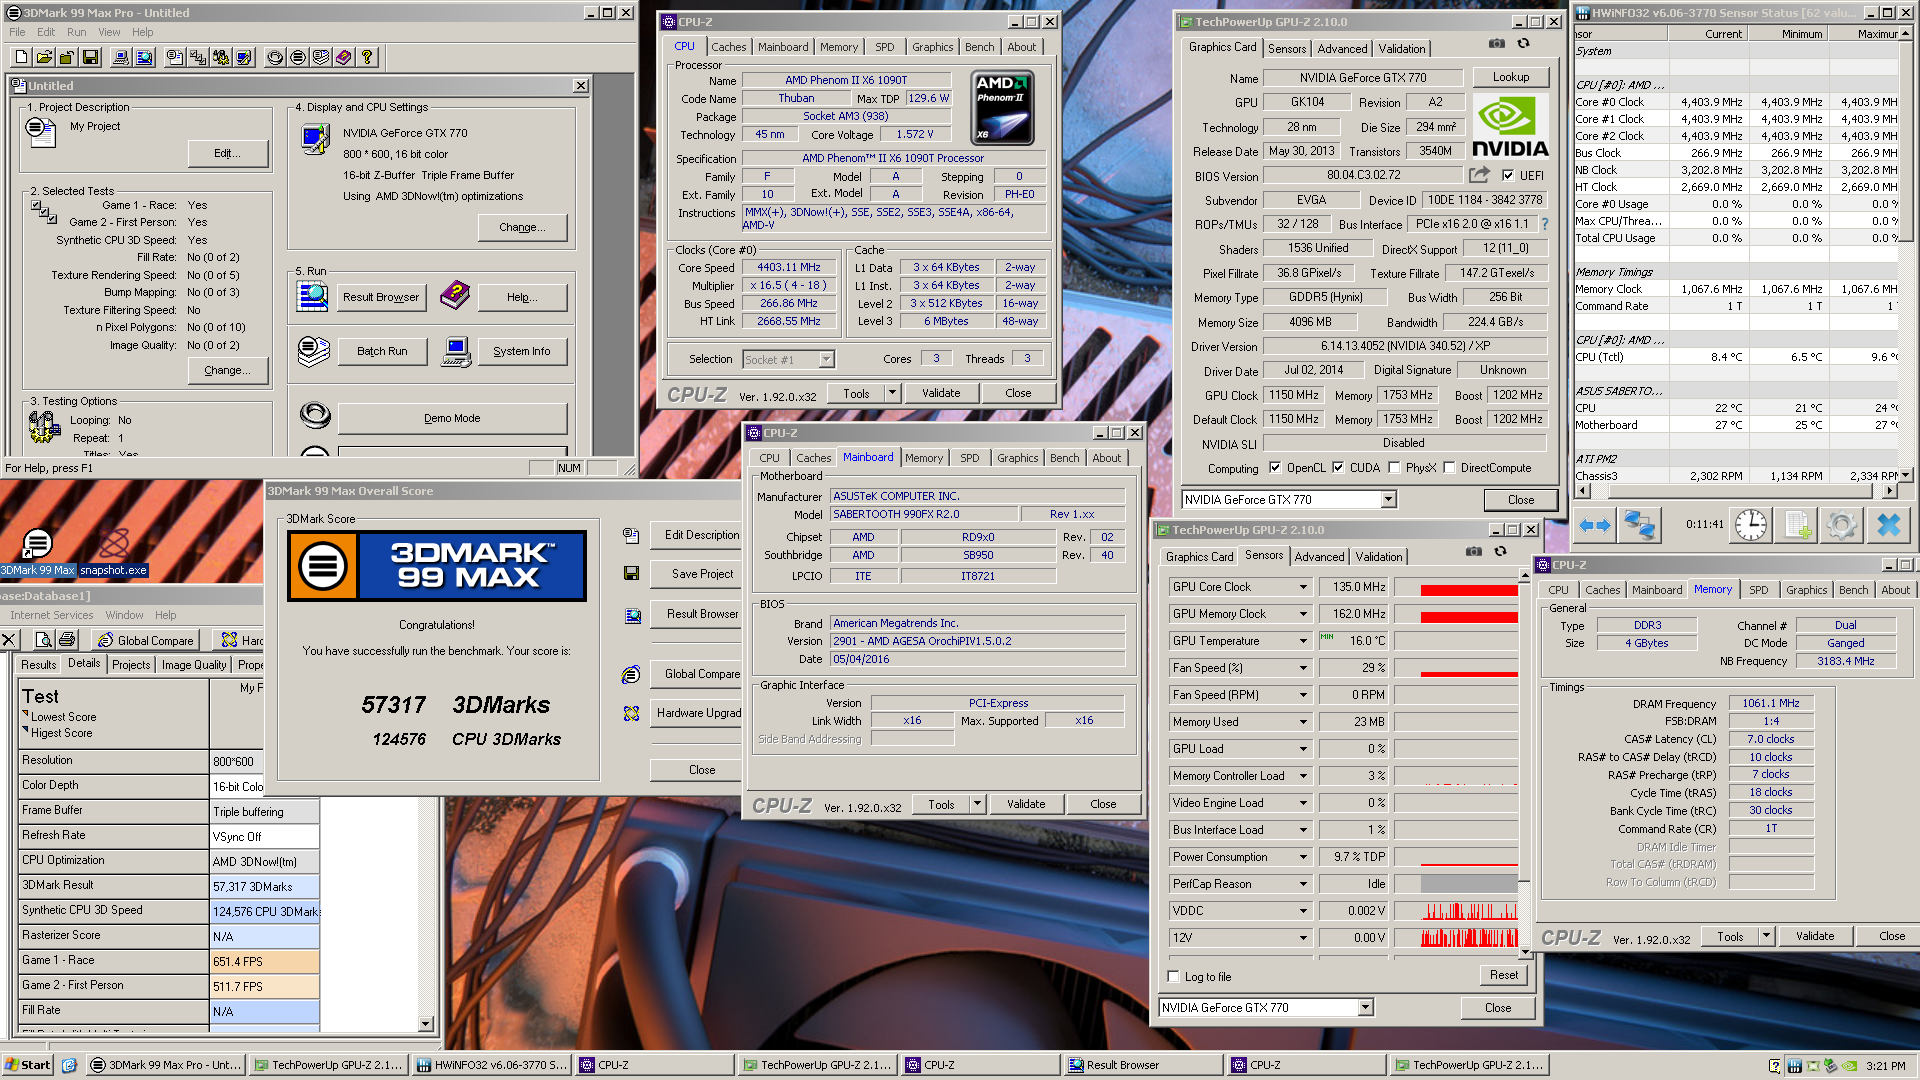Open GPU Memory Clock sensor dropdown
Viewport: 1920px width, 1080px height.
click(x=1303, y=615)
